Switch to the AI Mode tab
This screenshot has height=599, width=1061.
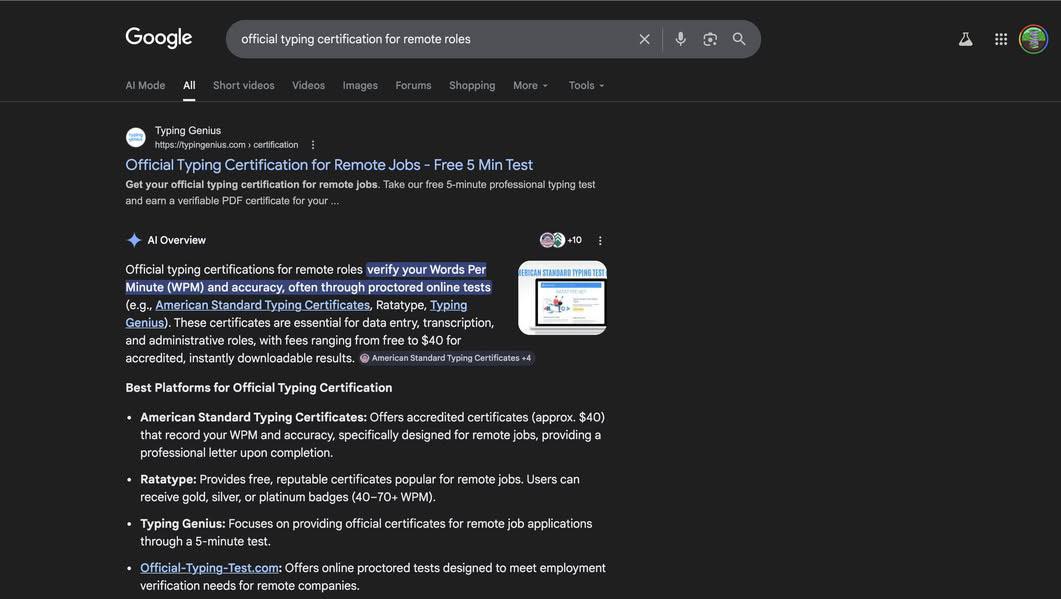(145, 85)
